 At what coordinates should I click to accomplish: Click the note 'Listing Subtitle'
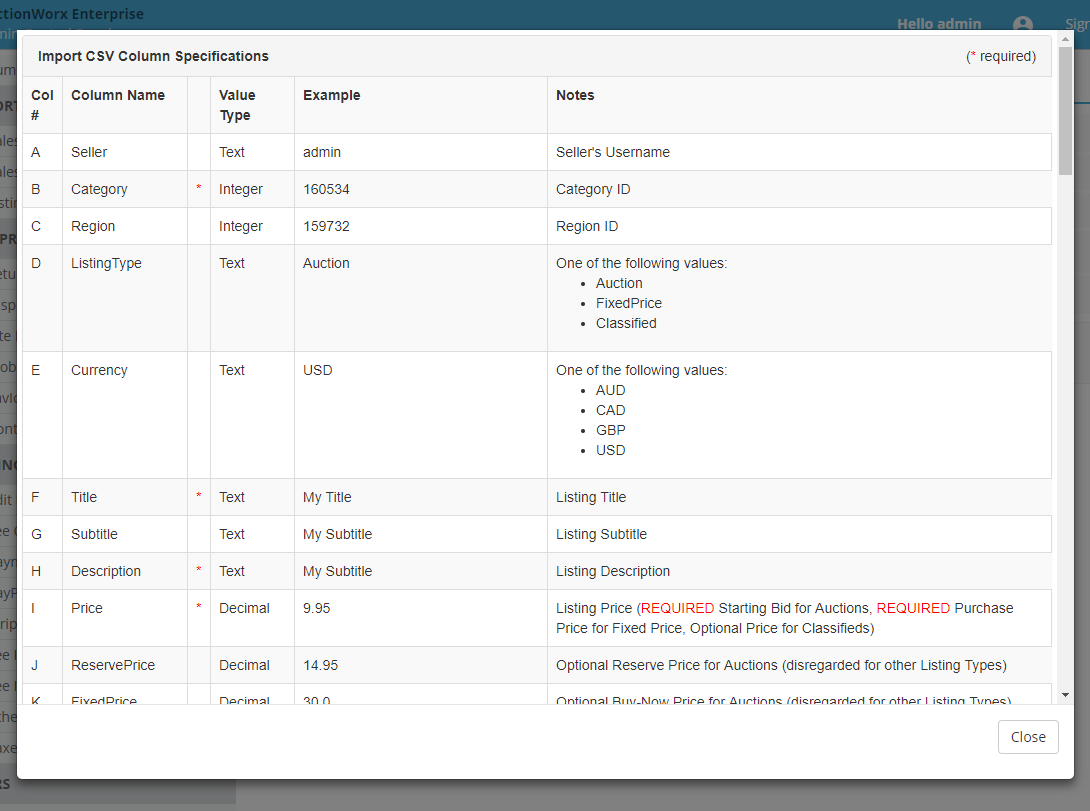(601, 534)
